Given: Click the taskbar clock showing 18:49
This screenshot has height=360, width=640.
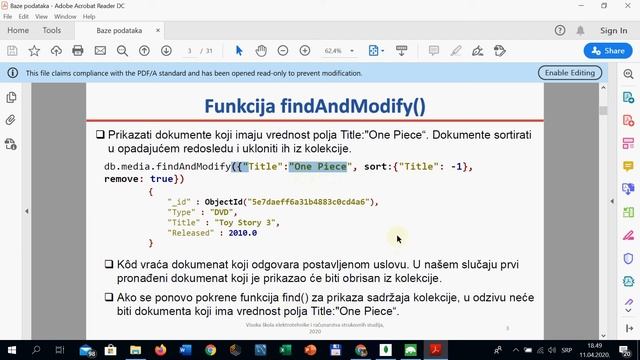Looking at the screenshot, I should click(x=594, y=350).
